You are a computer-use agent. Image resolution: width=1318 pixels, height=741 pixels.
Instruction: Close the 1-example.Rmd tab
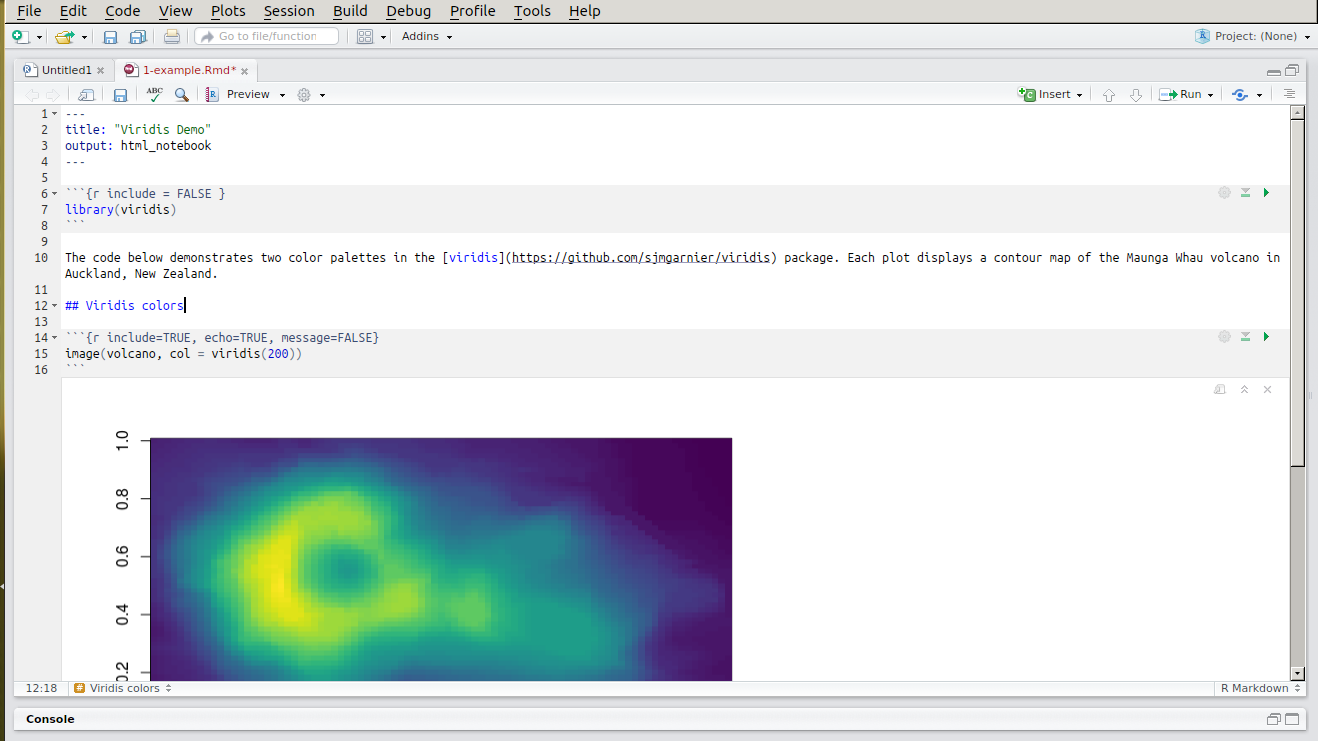coord(244,71)
